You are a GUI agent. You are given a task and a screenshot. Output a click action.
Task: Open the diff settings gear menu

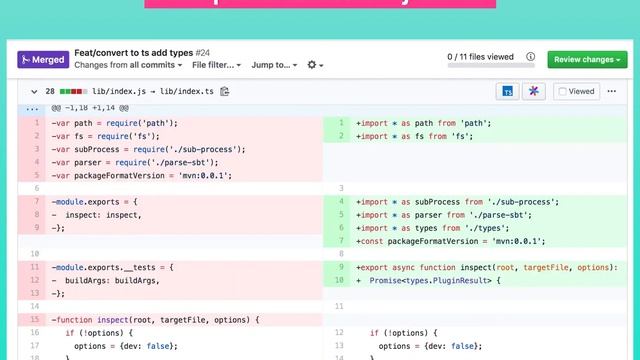pyautogui.click(x=315, y=65)
